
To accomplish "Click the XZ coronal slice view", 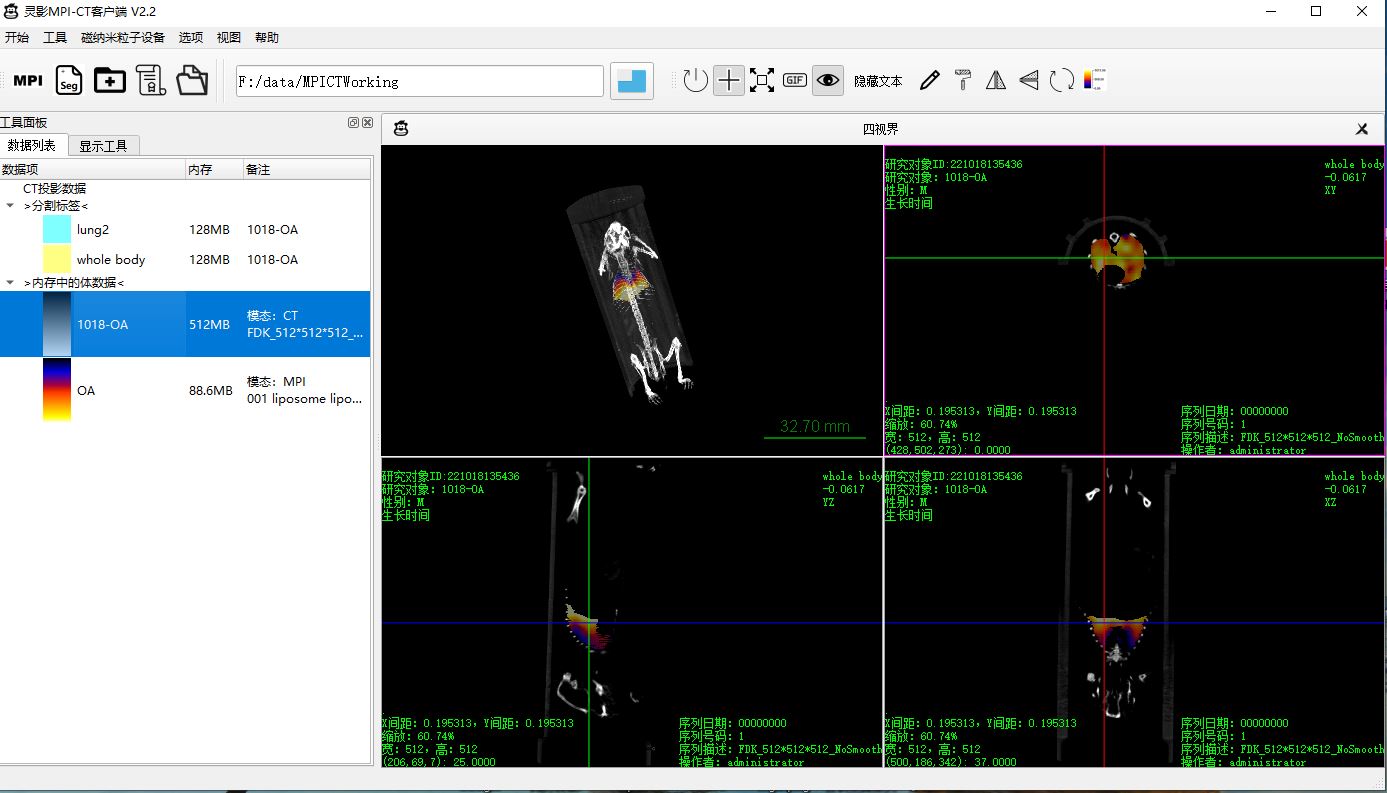I will [x=1135, y=613].
